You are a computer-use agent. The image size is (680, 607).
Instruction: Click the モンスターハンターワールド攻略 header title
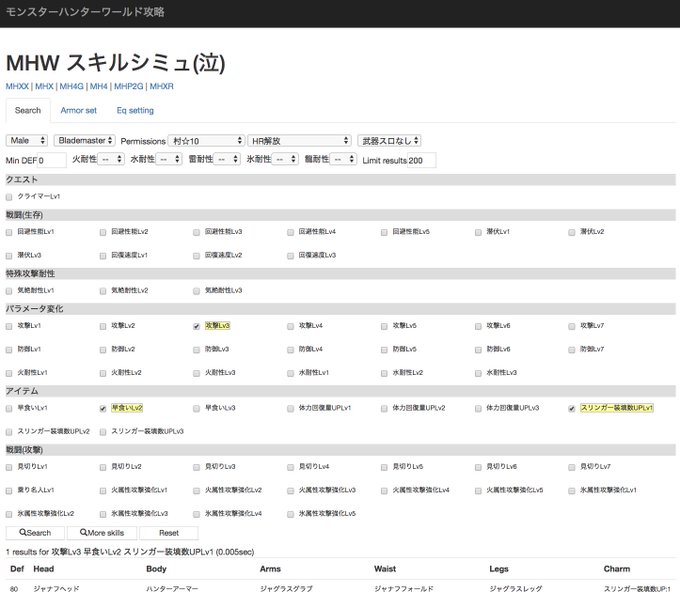coord(85,12)
